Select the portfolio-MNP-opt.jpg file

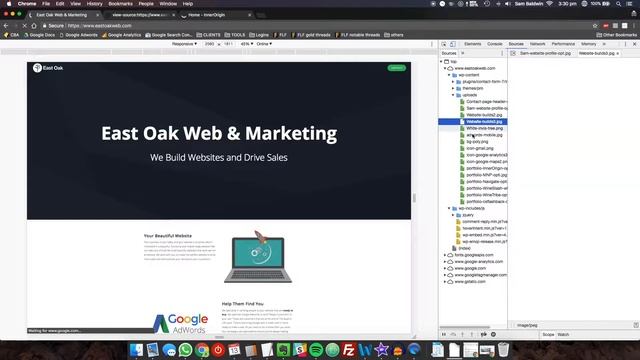click(483, 175)
